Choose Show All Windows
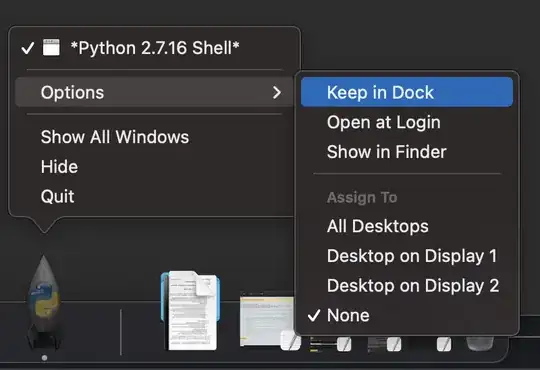Screen dimensions: 540x370 click(154, 137)
